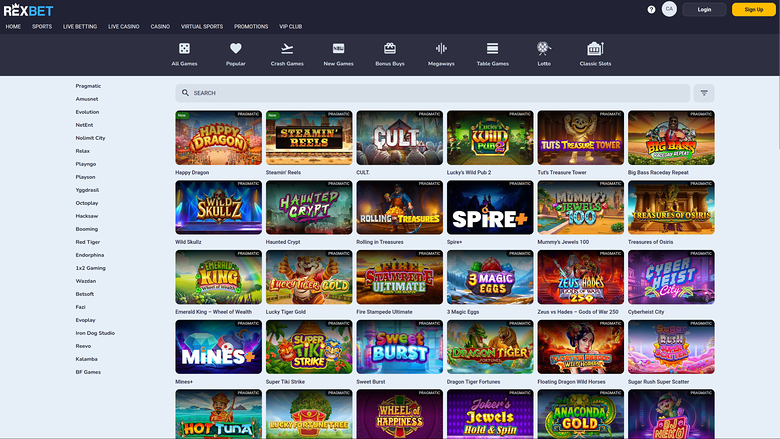Image resolution: width=780 pixels, height=439 pixels.
Task: Open the Mines+ game thumbnail
Action: click(x=218, y=347)
